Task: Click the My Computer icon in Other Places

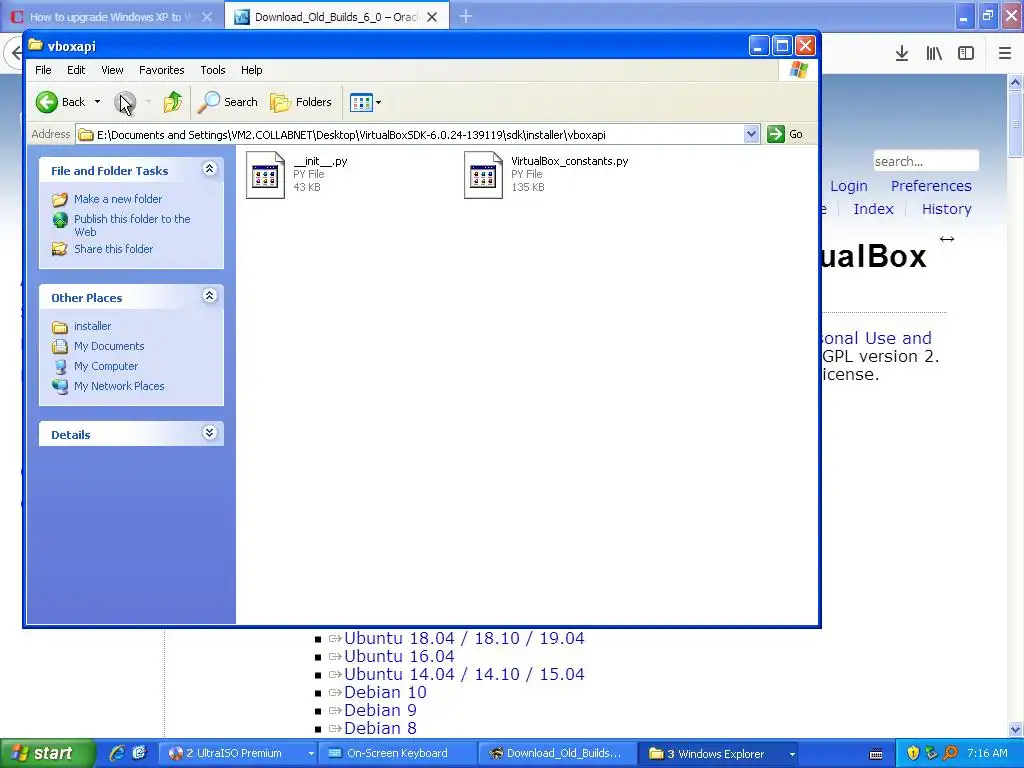Action: click(60, 366)
